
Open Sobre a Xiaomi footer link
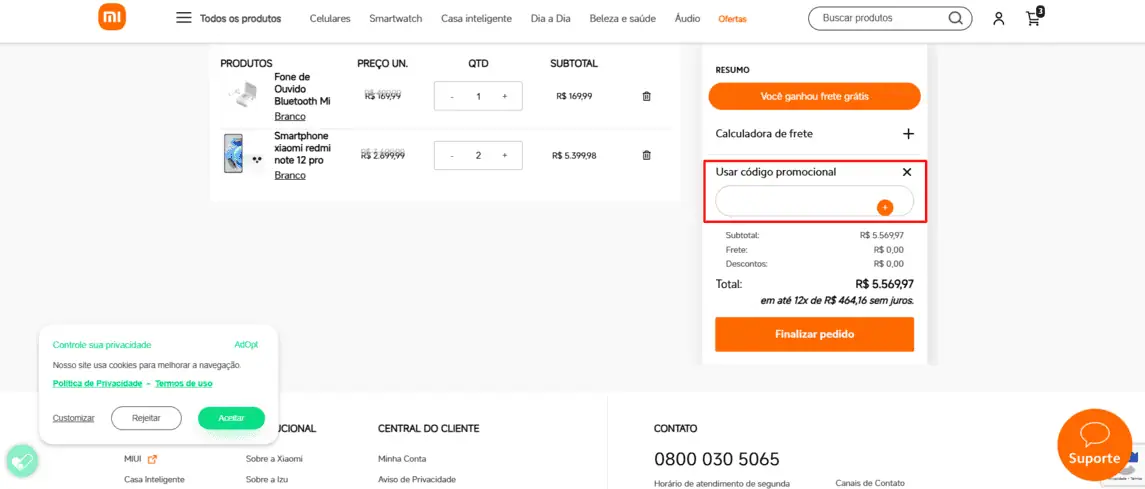click(x=274, y=459)
